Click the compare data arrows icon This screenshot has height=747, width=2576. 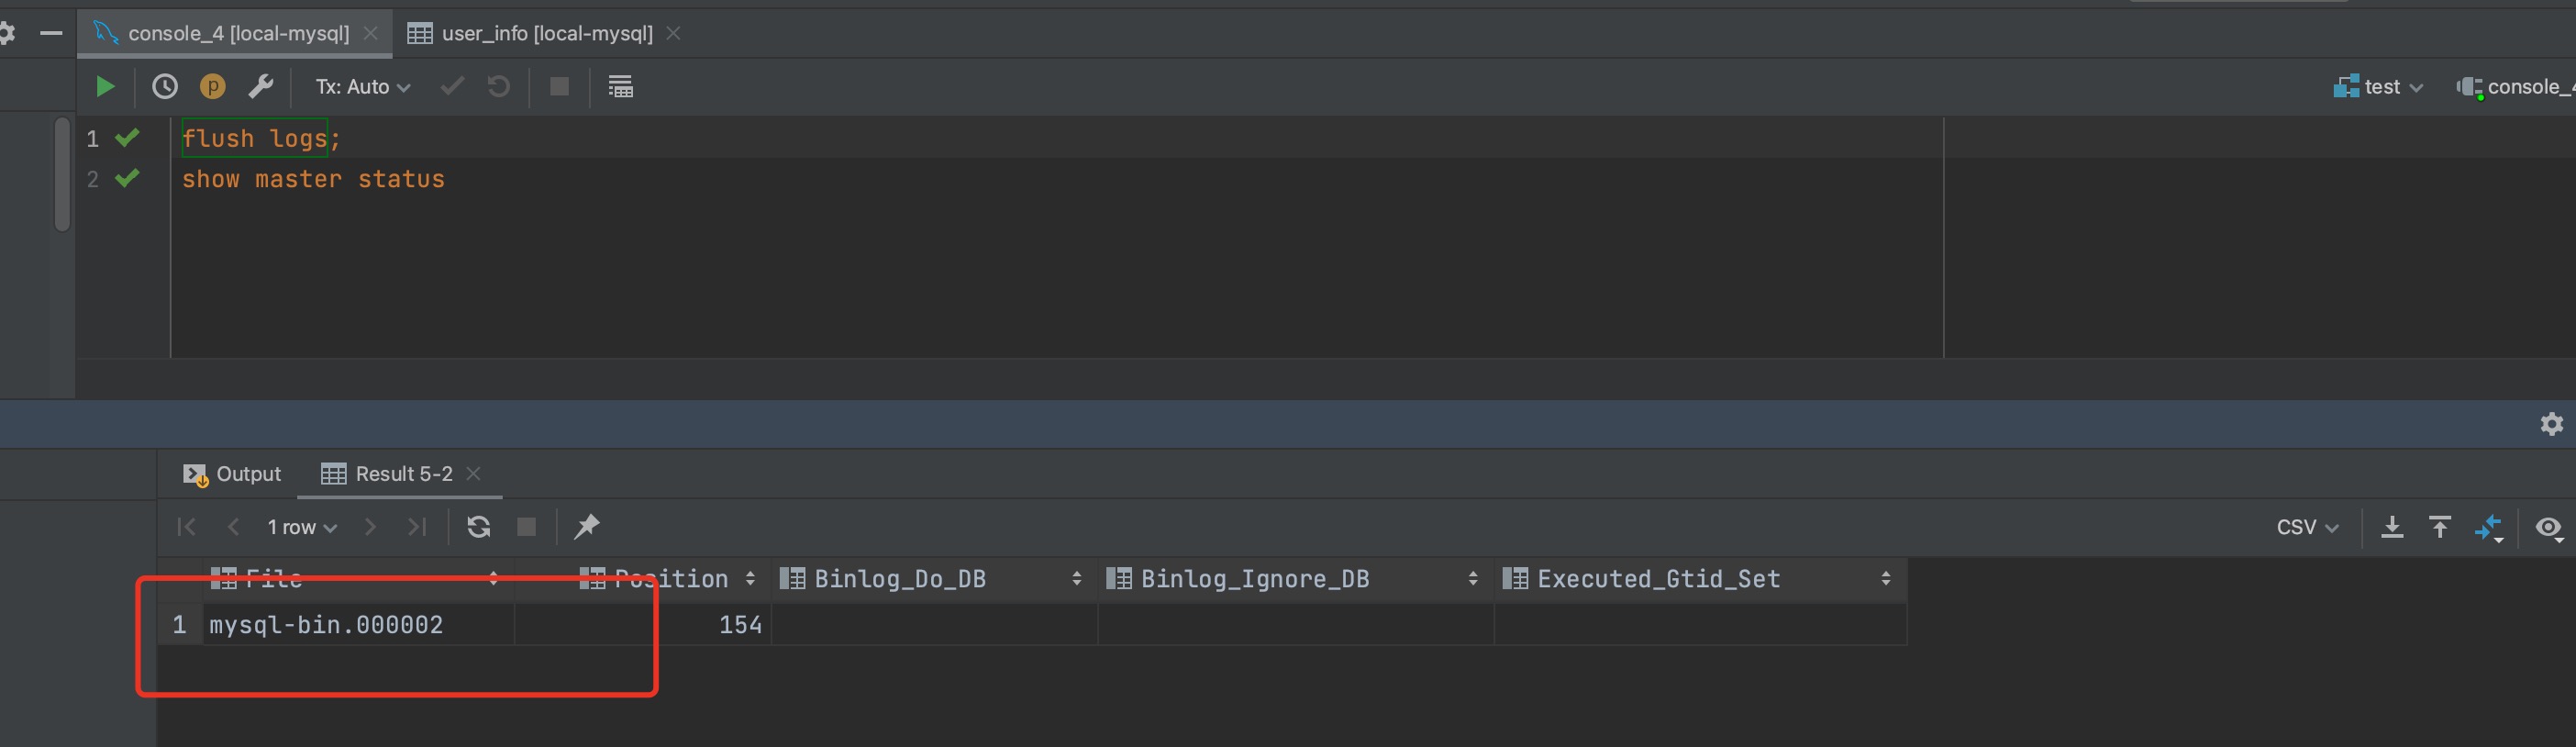[2489, 527]
